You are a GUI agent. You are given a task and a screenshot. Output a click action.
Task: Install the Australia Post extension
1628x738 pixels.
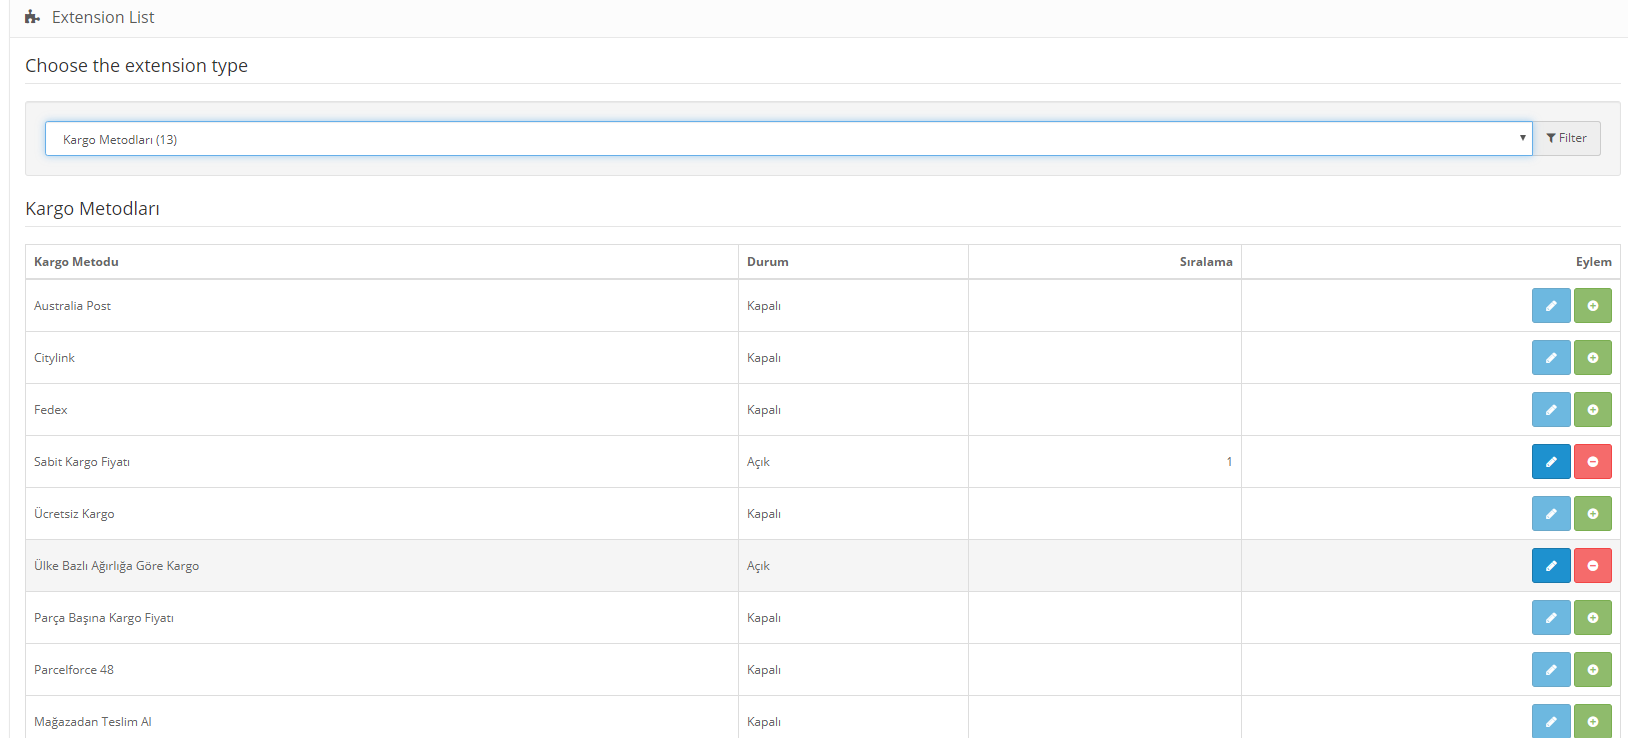coord(1593,306)
